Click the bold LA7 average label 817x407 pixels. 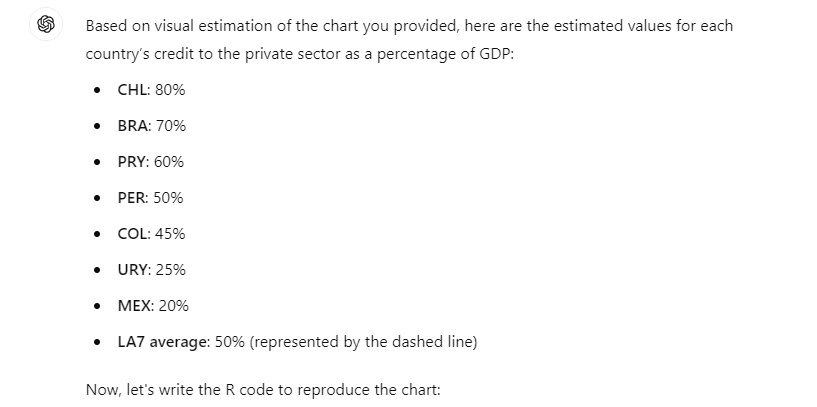[163, 342]
